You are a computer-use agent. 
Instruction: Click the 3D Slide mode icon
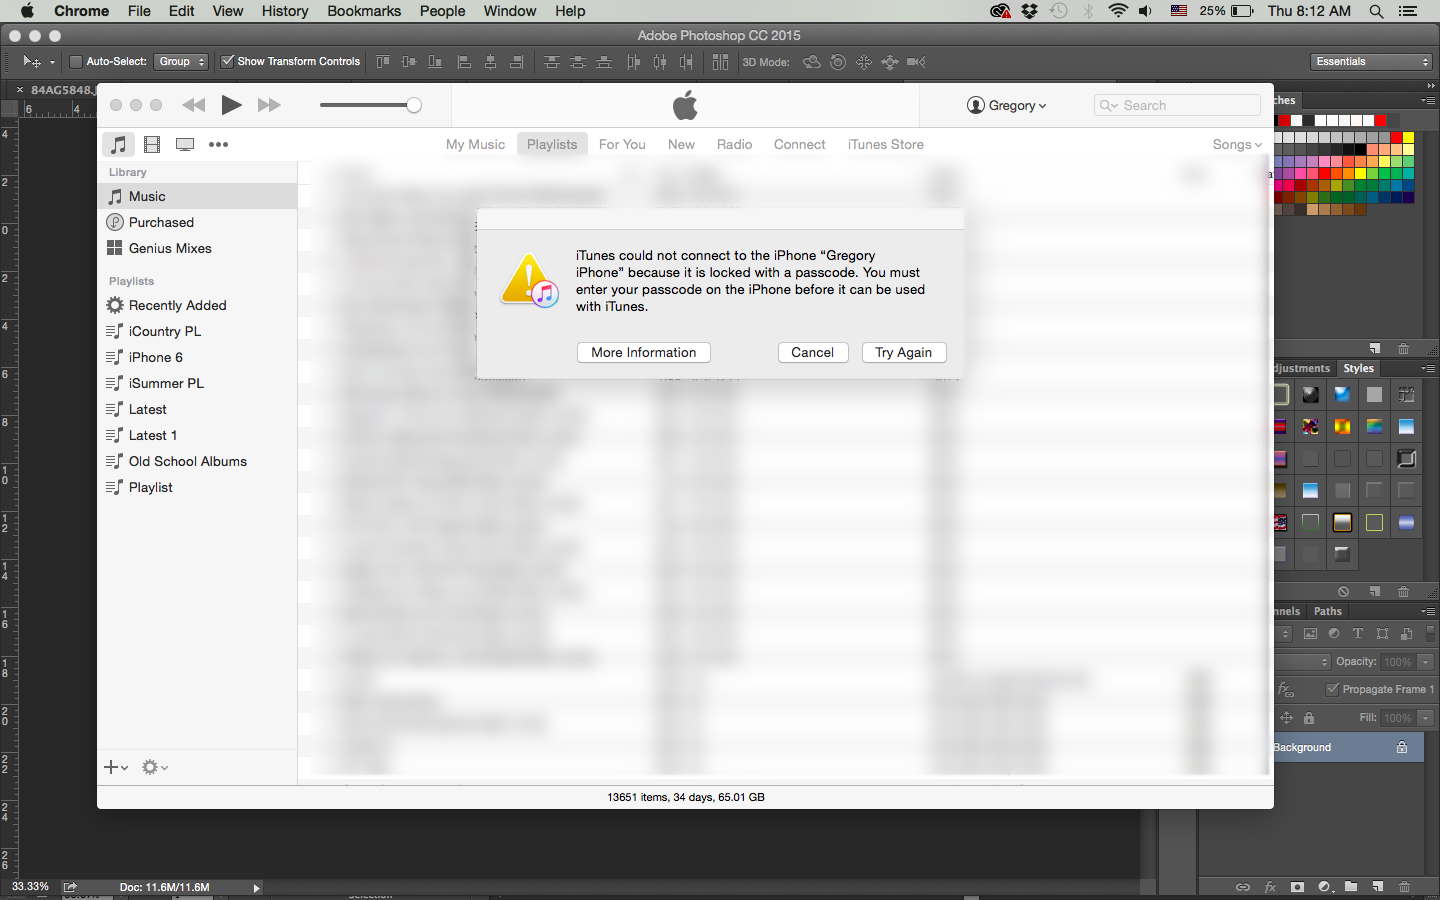pos(890,62)
